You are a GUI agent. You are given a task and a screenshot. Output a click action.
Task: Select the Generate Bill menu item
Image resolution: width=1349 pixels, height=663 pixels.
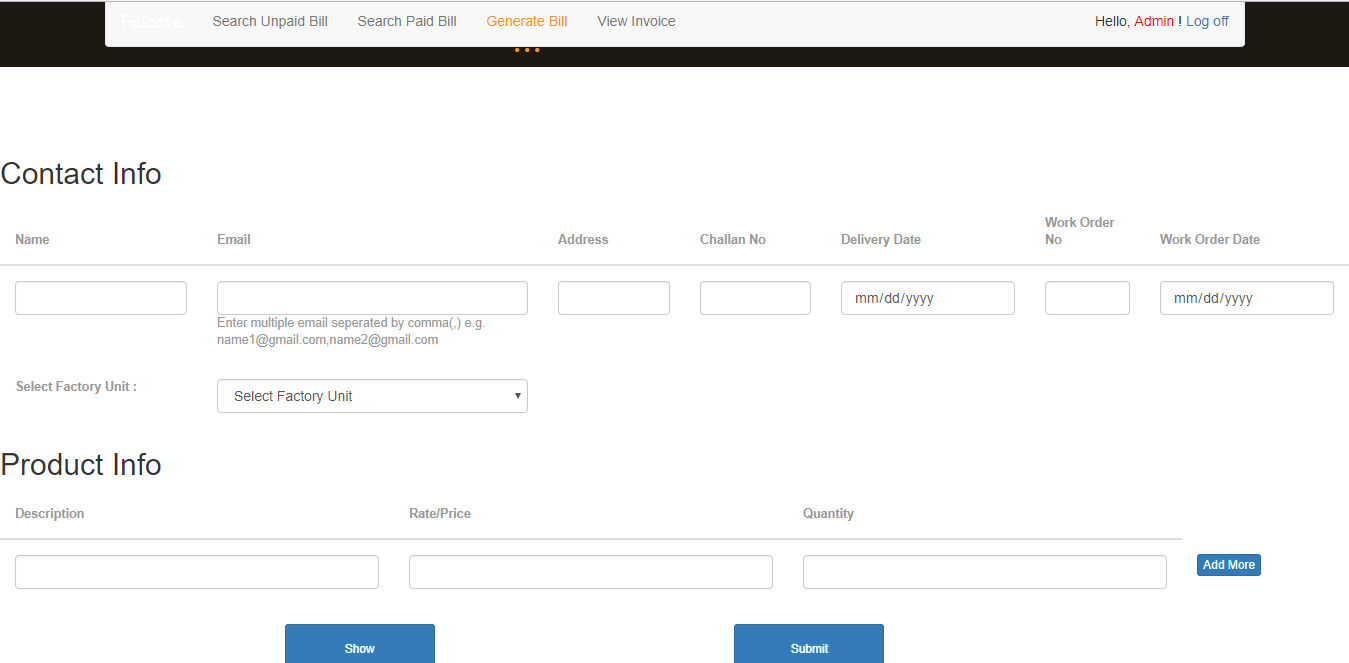click(x=527, y=21)
